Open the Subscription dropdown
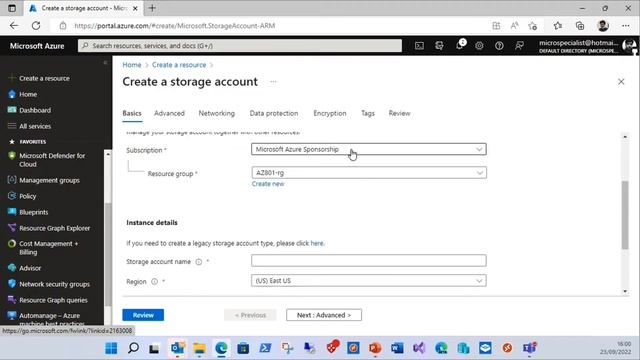The image size is (640, 360). click(369, 149)
